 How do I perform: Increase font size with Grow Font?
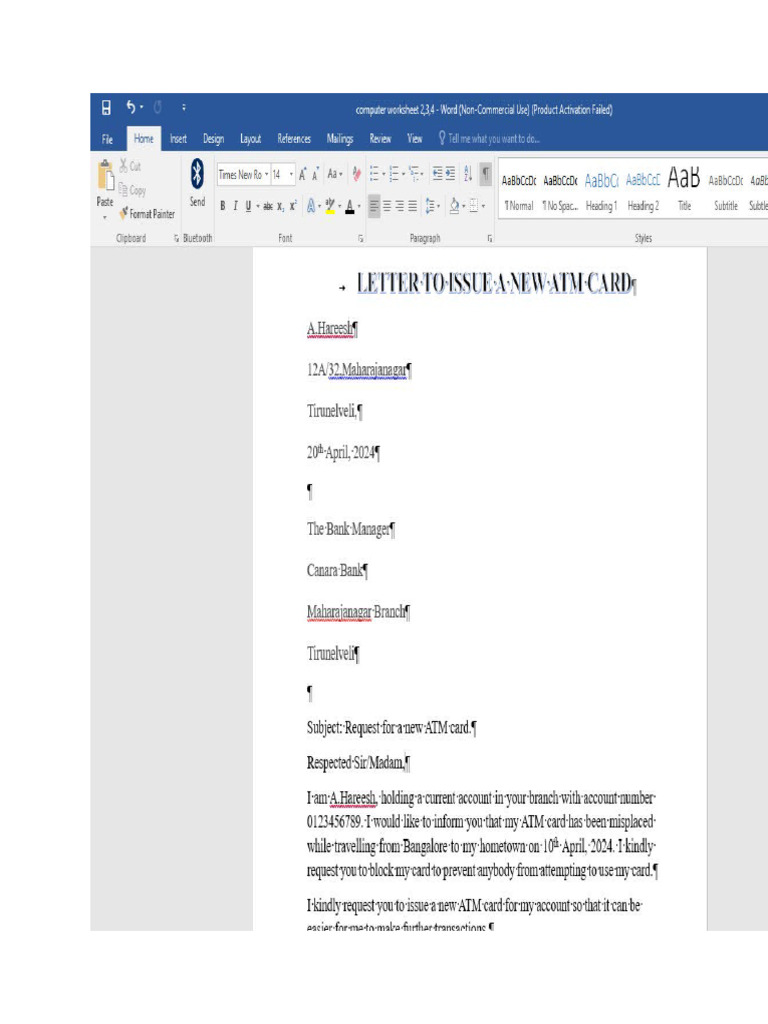[302, 174]
